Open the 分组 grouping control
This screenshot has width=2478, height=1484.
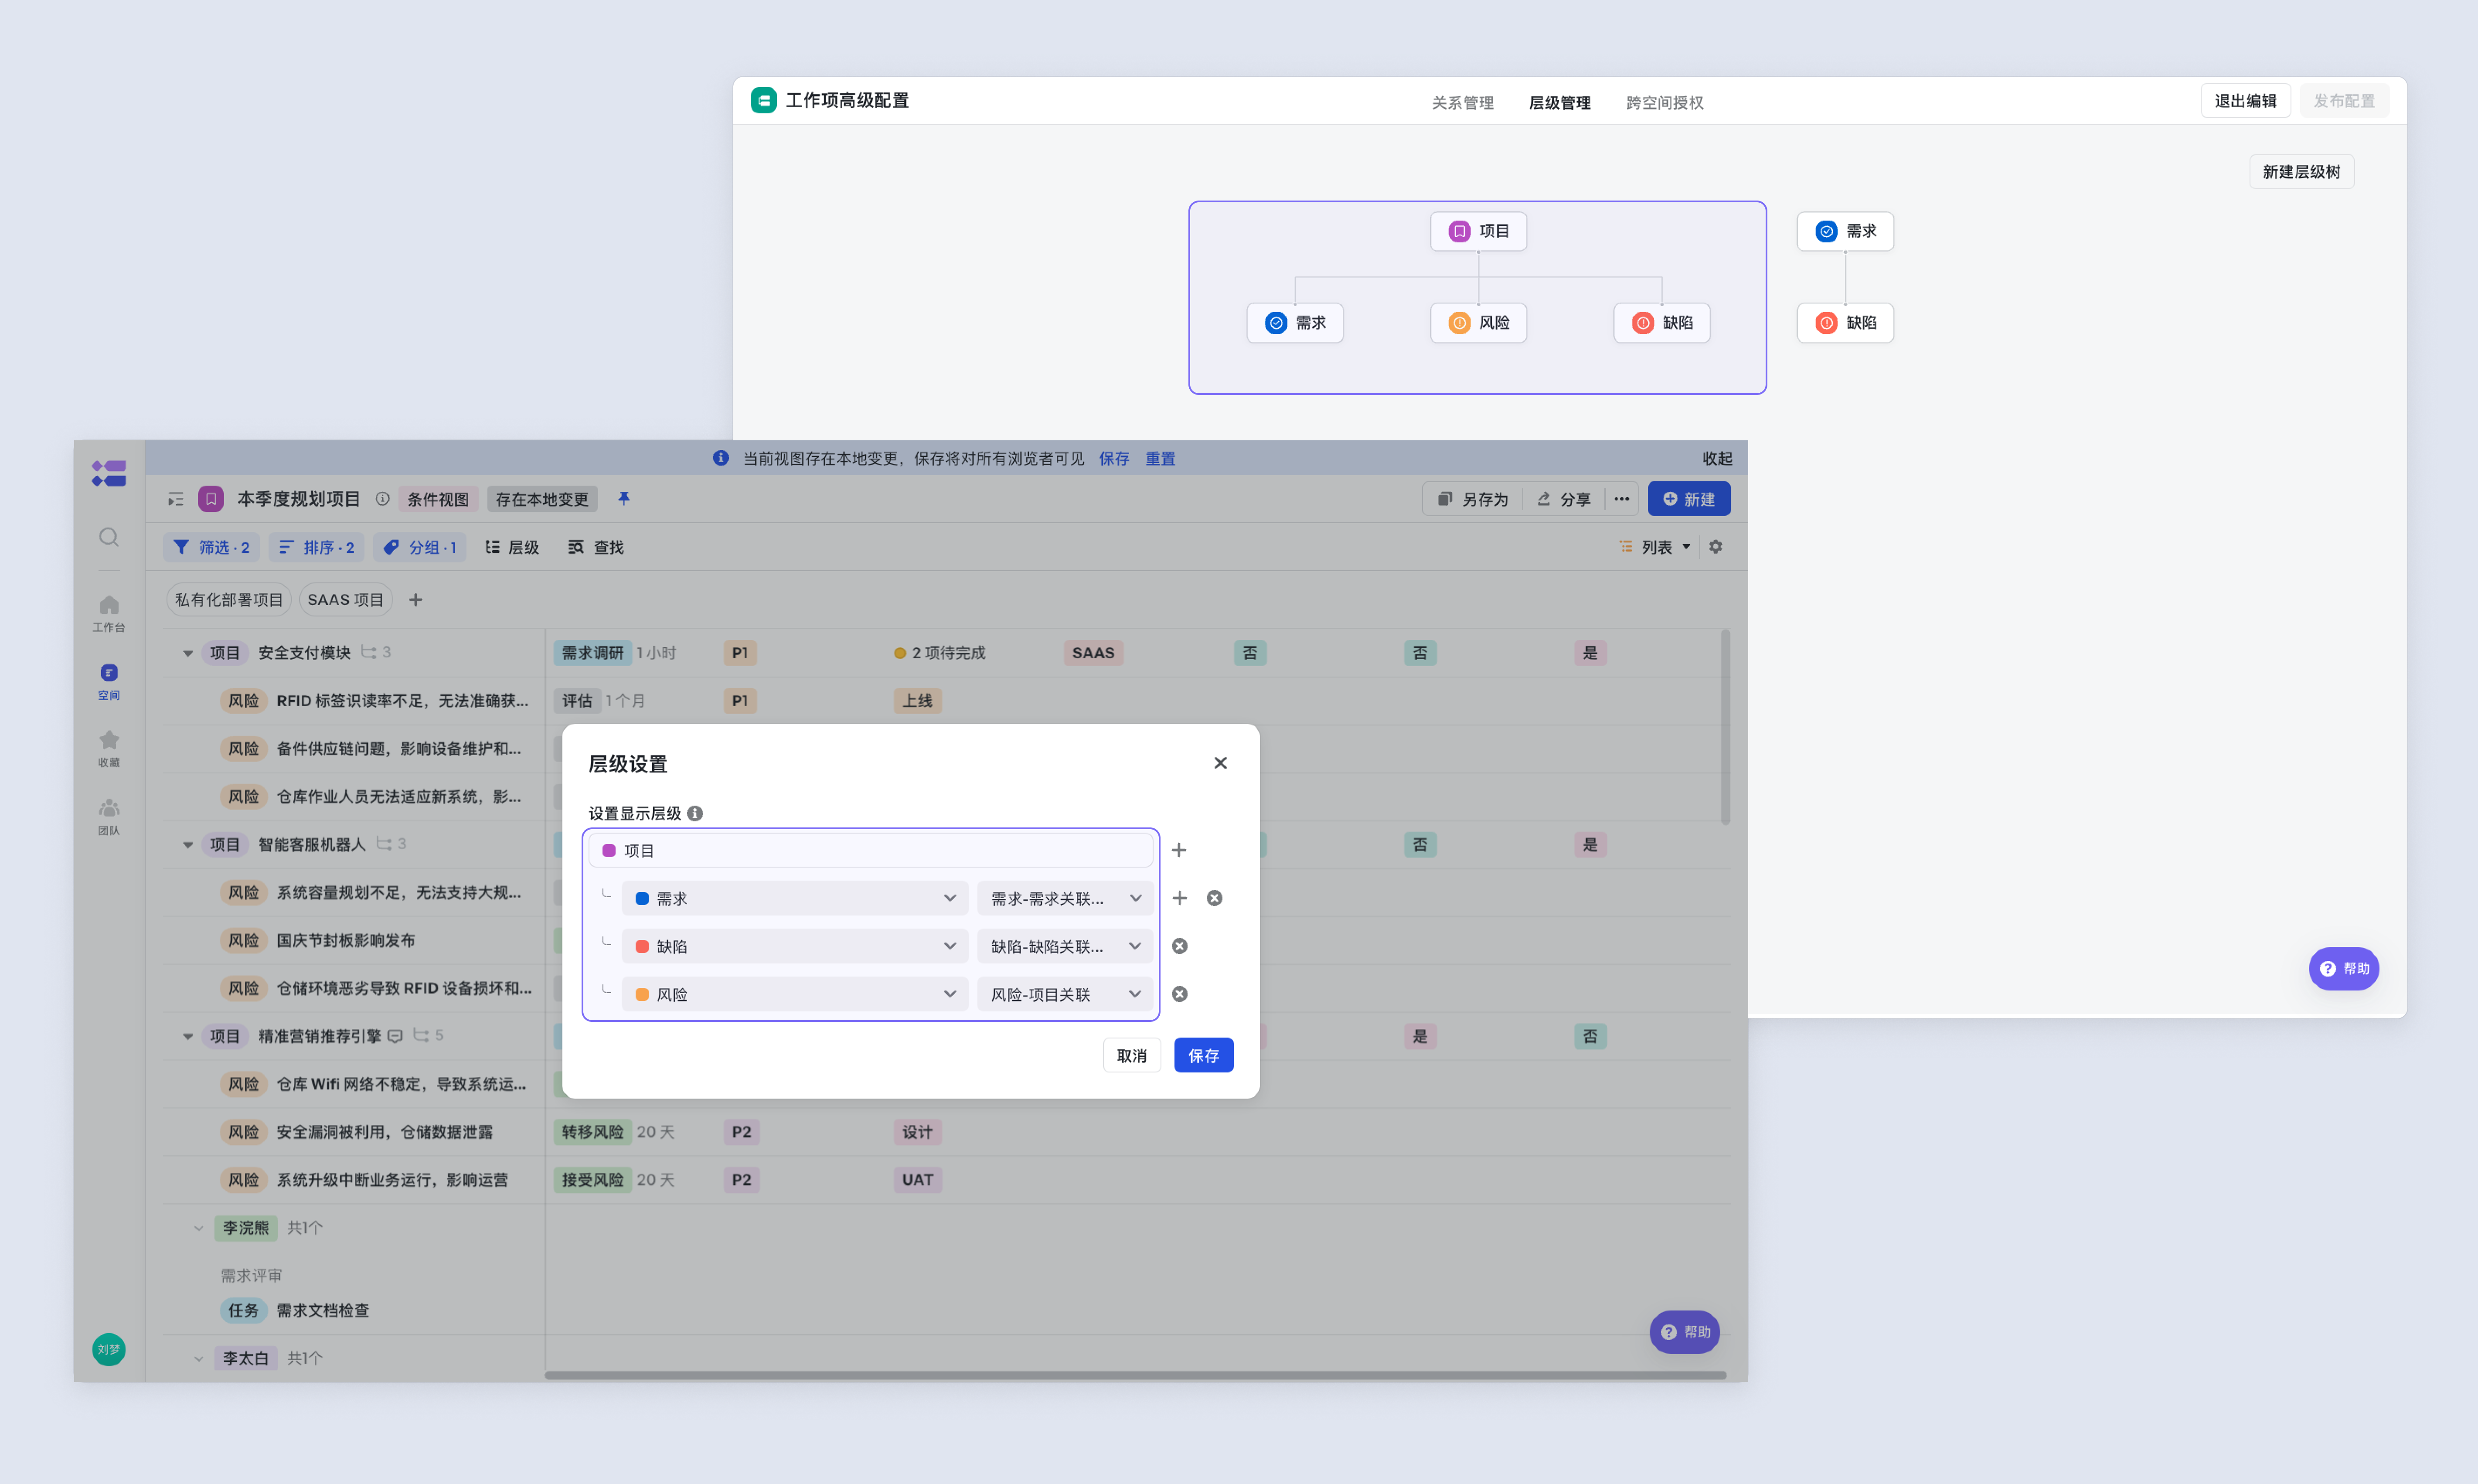[x=420, y=547]
